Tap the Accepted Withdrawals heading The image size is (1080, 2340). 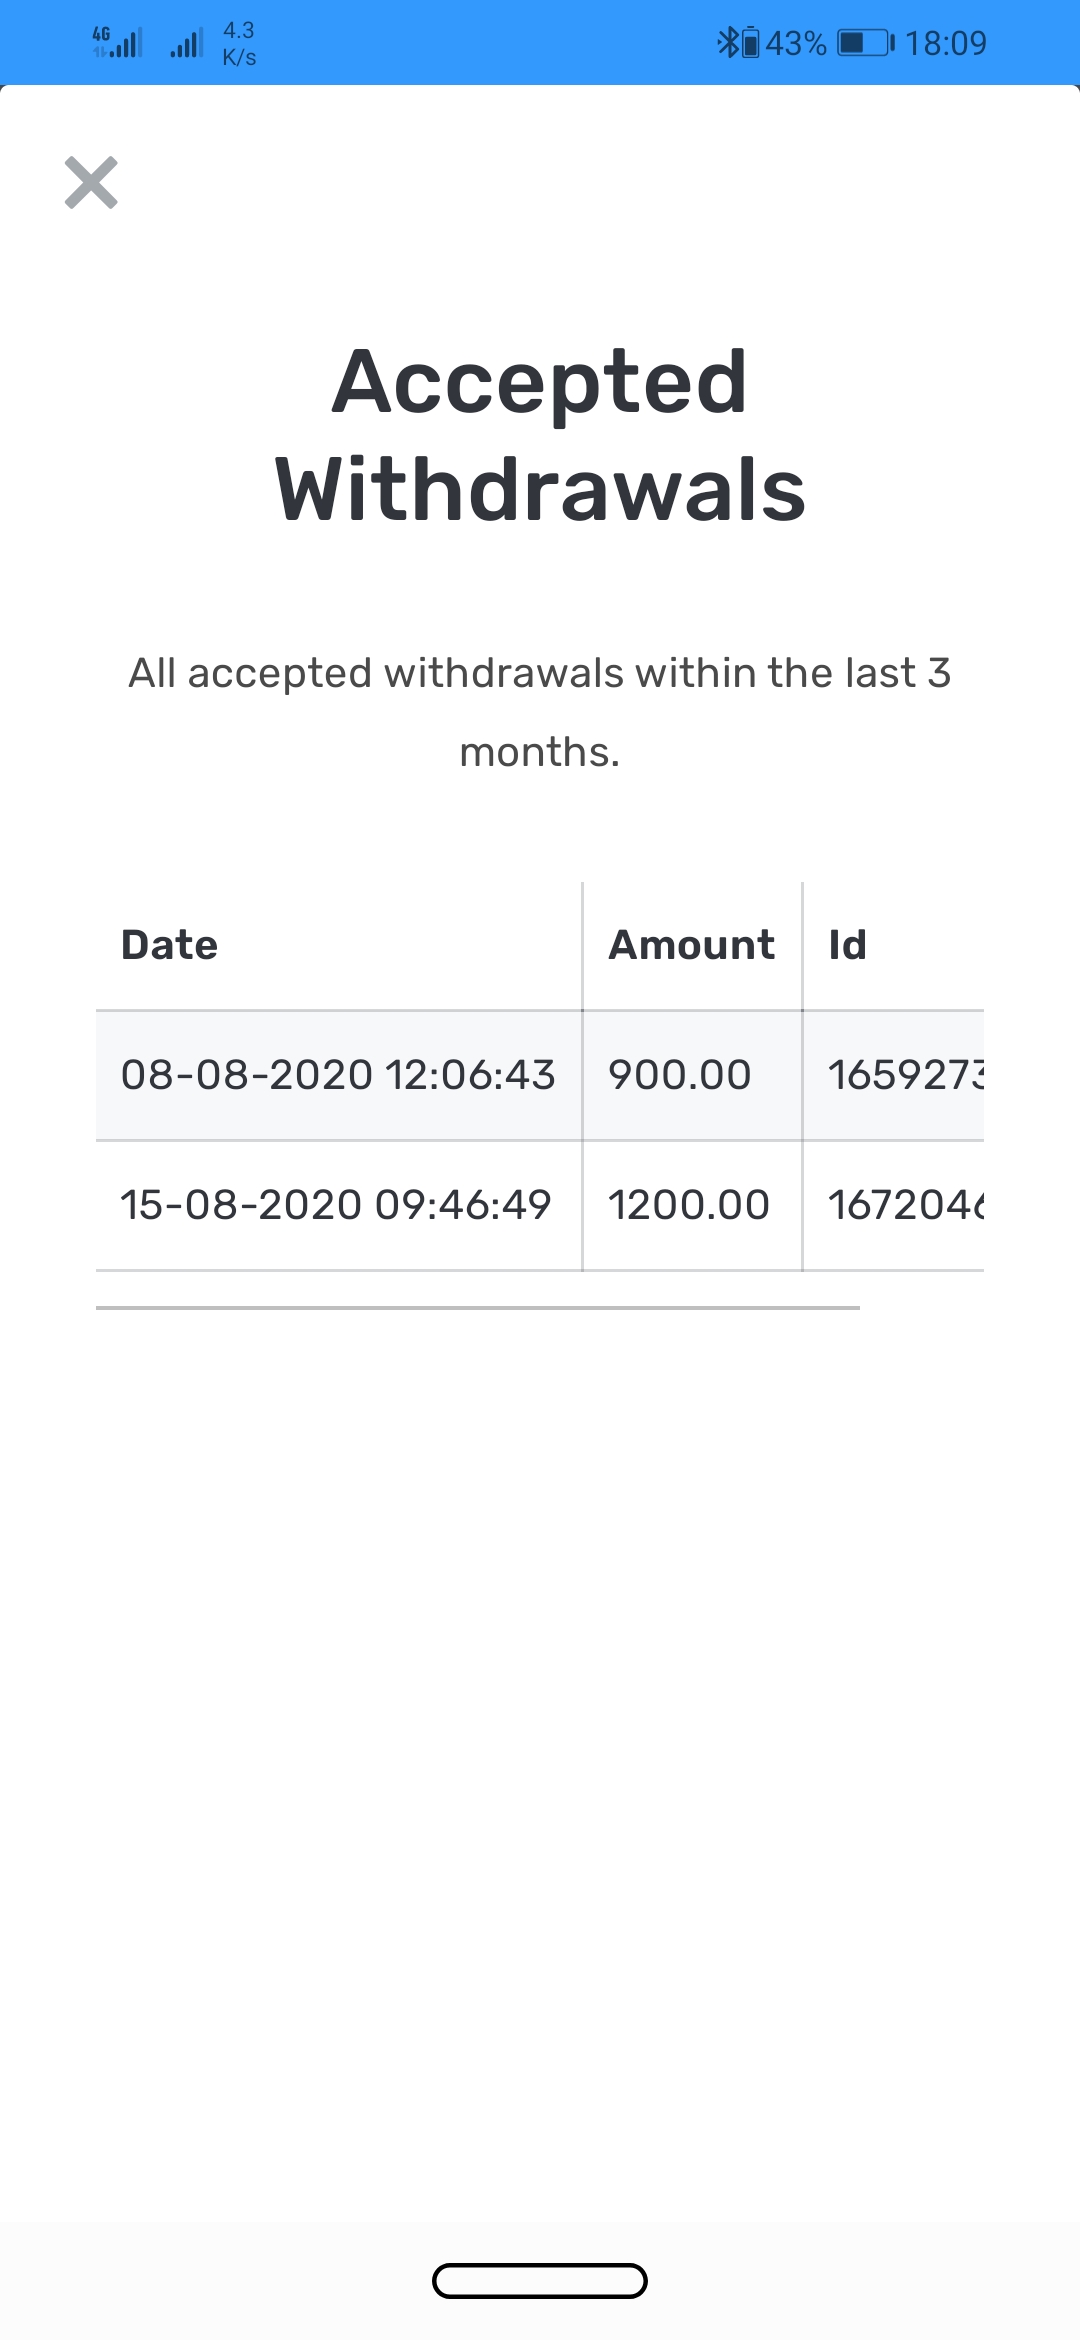pyautogui.click(x=540, y=435)
